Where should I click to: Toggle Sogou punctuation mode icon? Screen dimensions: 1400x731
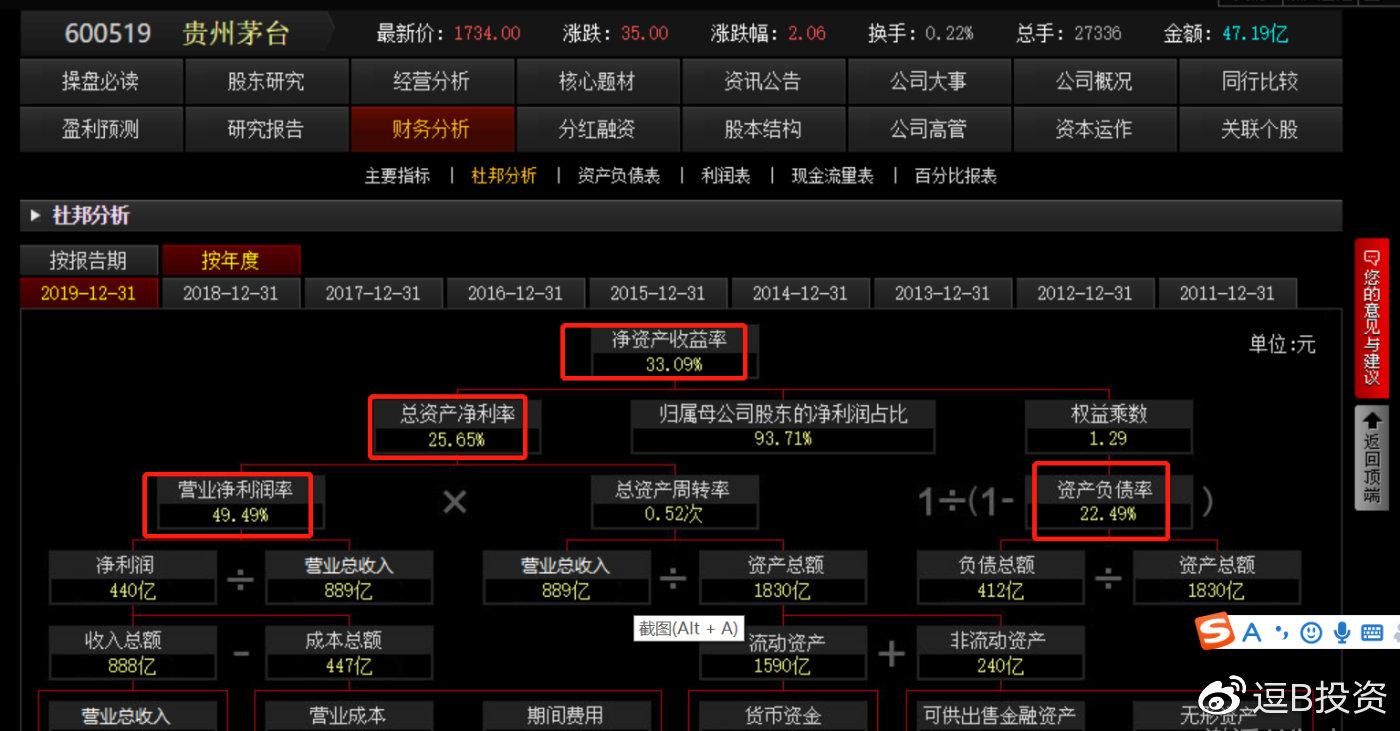[x=1282, y=633]
